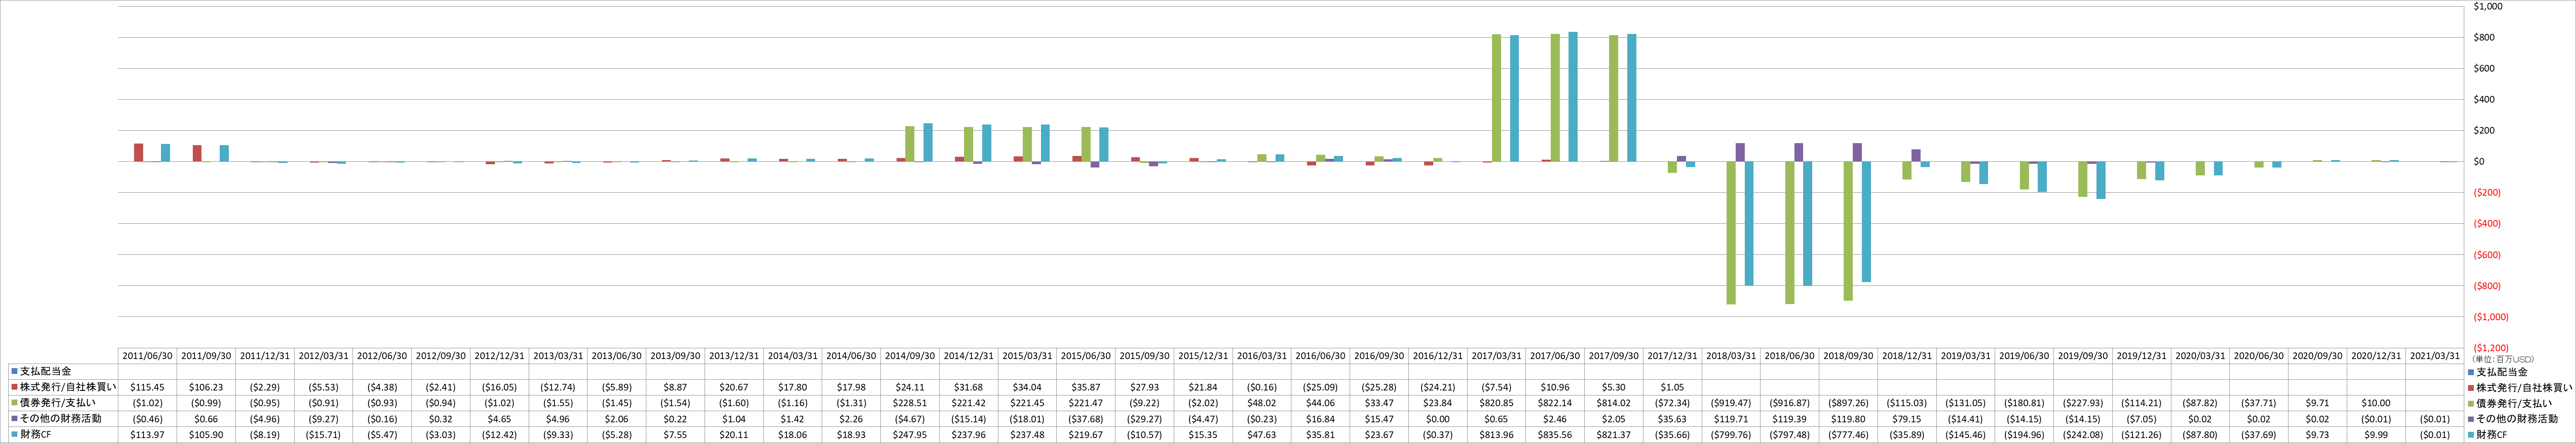Select the ($242.08) cell under 2019/09/30
Image resolution: width=2576 pixels, height=443 pixels.
pyautogui.click(x=2083, y=435)
